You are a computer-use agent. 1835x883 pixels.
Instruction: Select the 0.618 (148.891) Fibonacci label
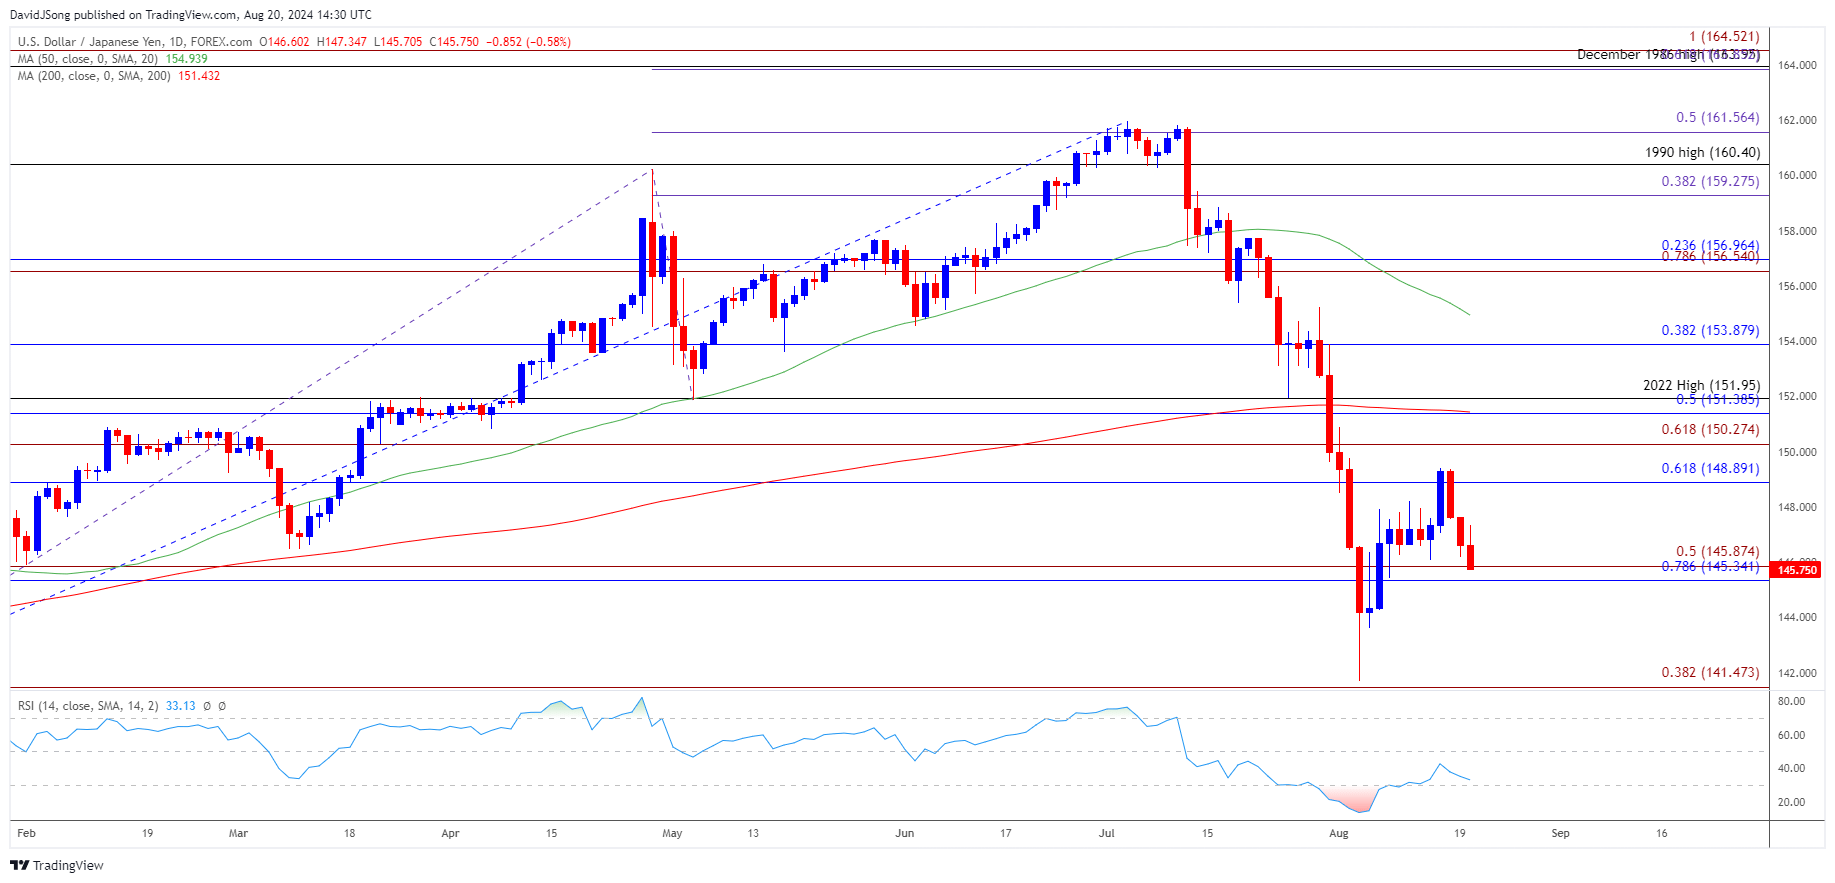pos(1710,469)
